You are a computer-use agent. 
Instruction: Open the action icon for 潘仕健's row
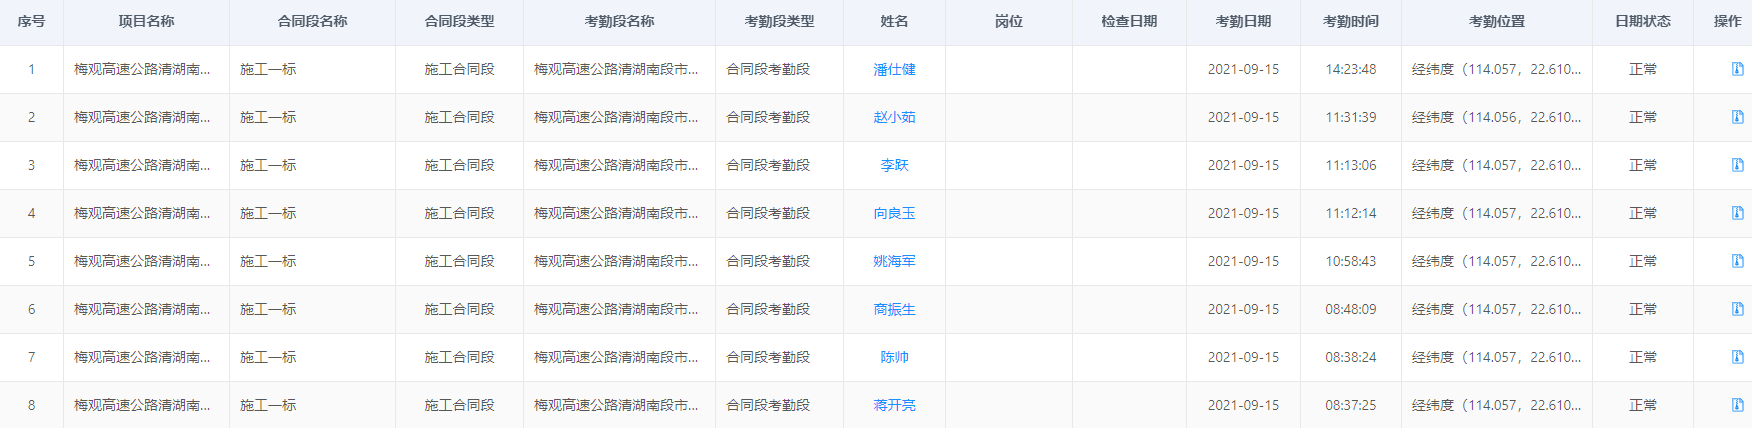tap(1737, 69)
